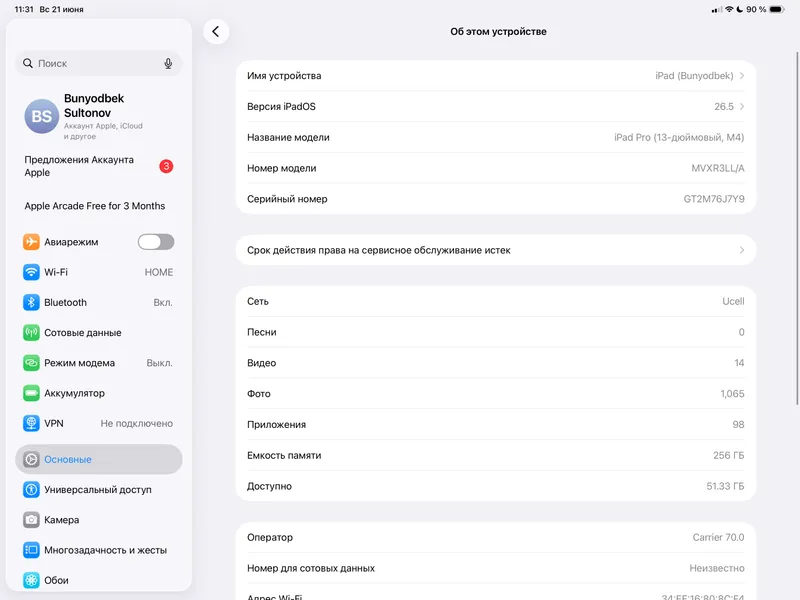Tap the Ucell network value
The height and width of the screenshot is (600, 800).
(x=733, y=302)
